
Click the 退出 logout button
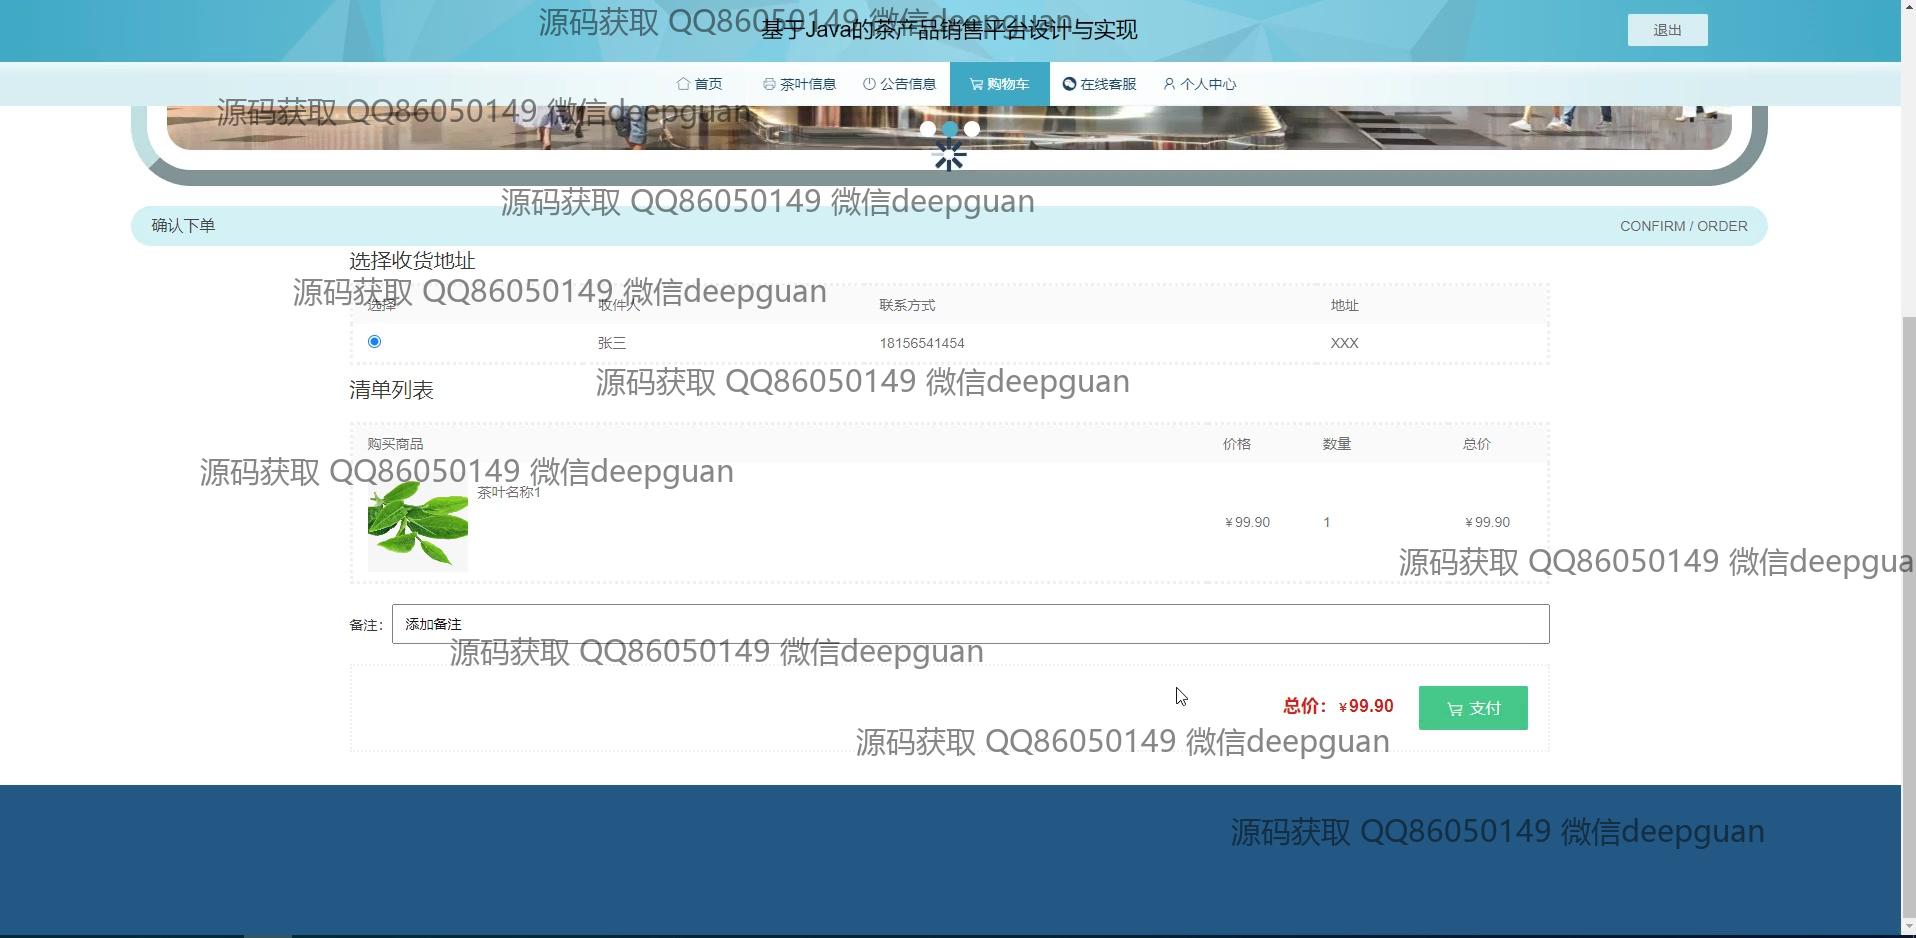[x=1667, y=30]
